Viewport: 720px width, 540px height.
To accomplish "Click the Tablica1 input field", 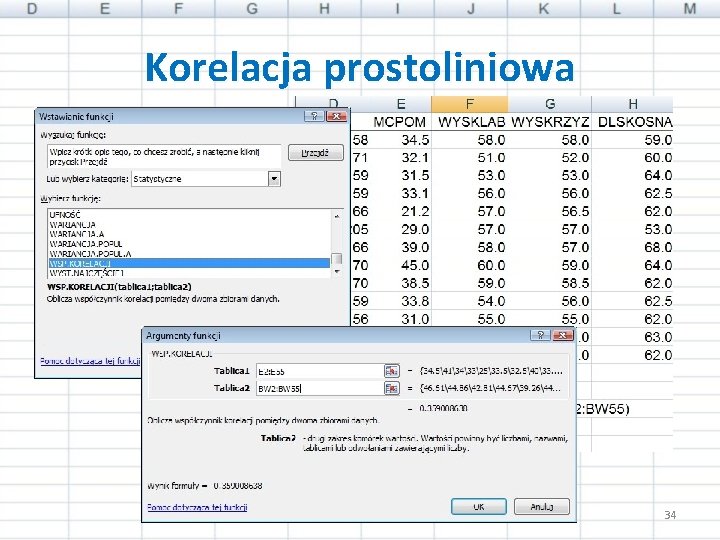I will 320,371.
